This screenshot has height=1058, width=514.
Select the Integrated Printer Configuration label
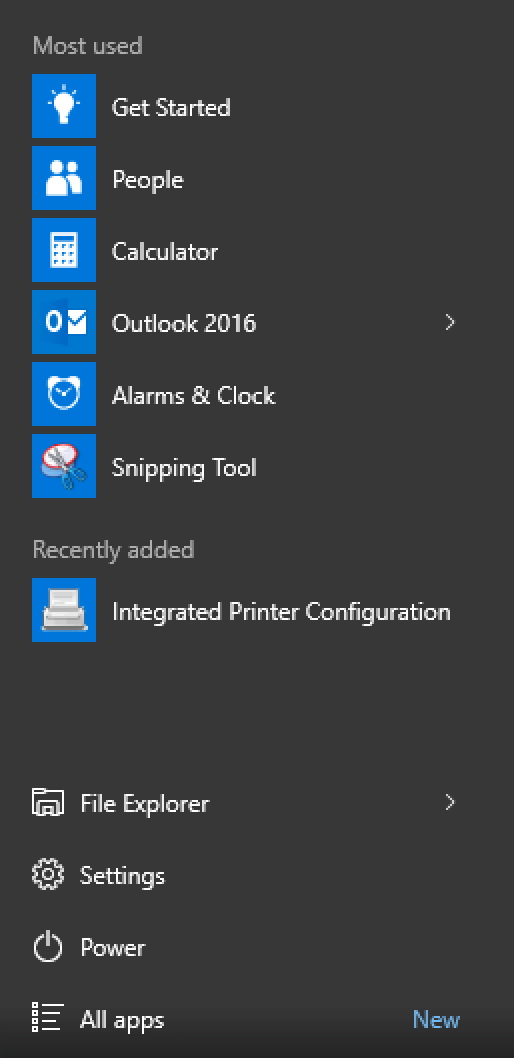click(281, 611)
